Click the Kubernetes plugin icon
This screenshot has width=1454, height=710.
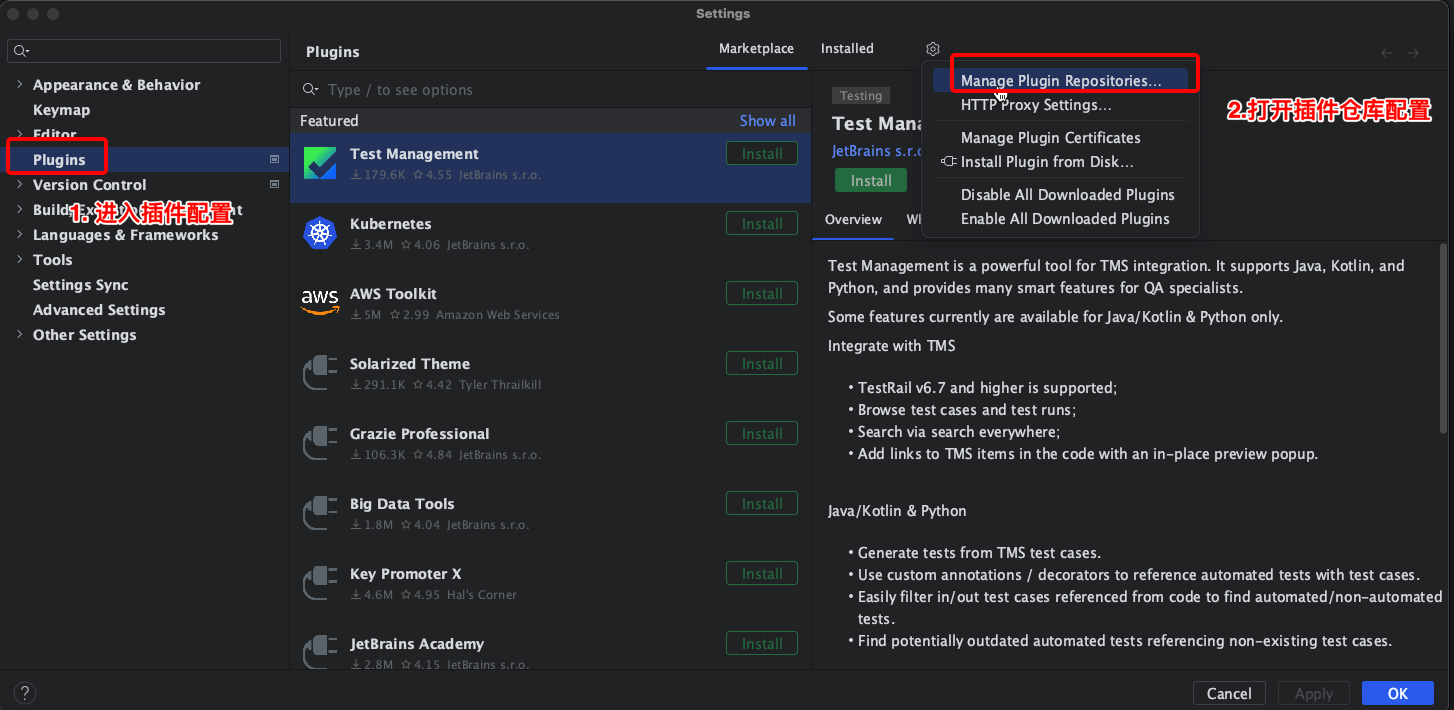coord(320,234)
